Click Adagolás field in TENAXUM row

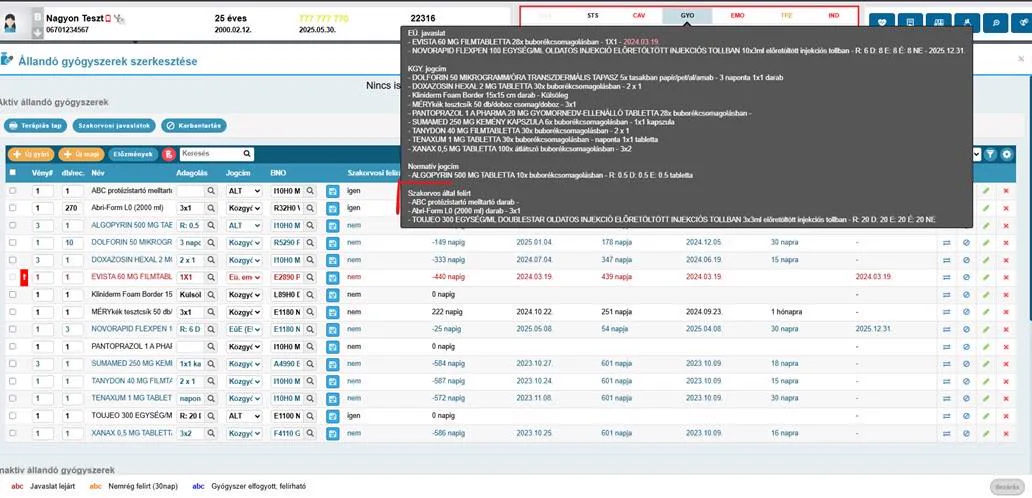190,399
